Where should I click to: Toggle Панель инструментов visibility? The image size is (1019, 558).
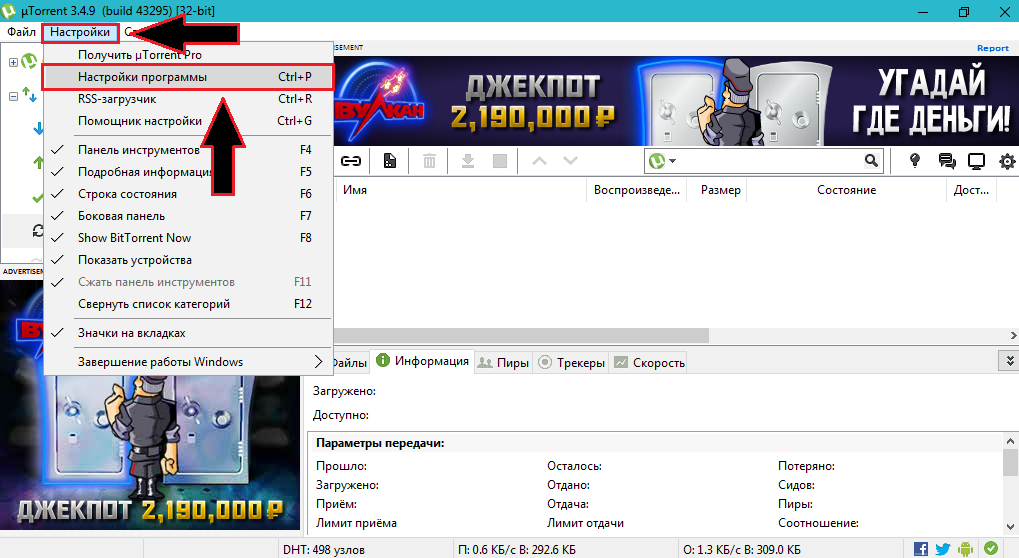pos(188,149)
